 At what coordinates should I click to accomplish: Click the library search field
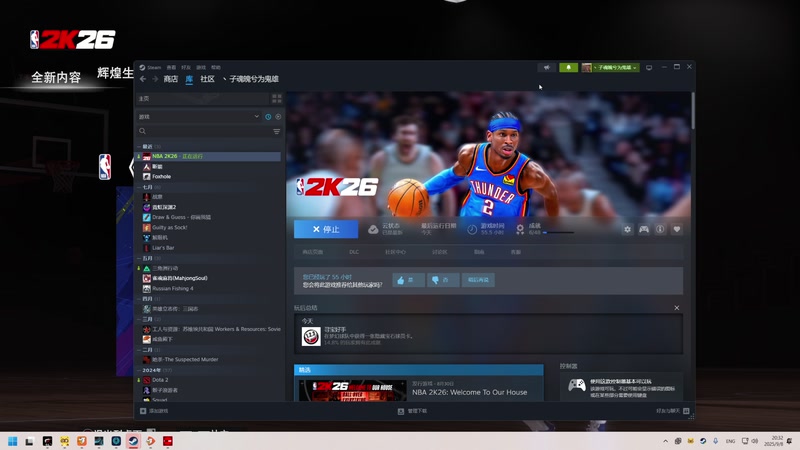[204, 131]
